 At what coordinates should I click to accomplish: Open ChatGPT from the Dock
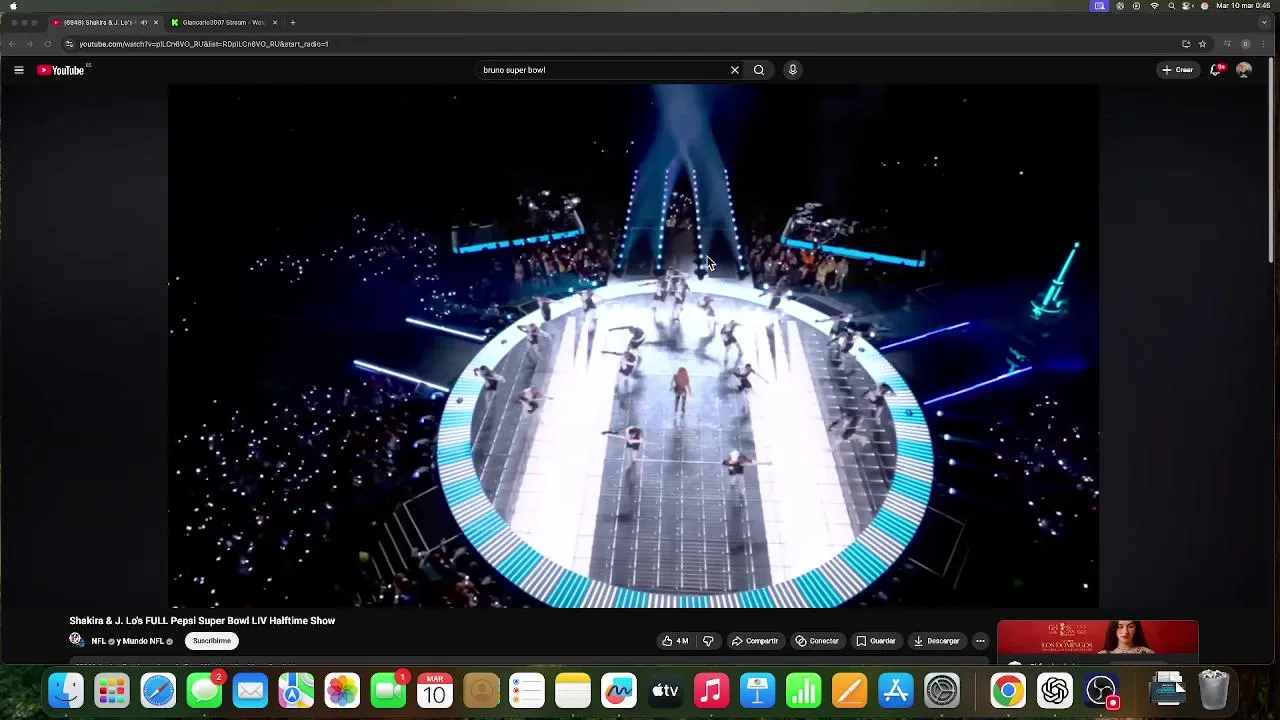click(x=1054, y=691)
